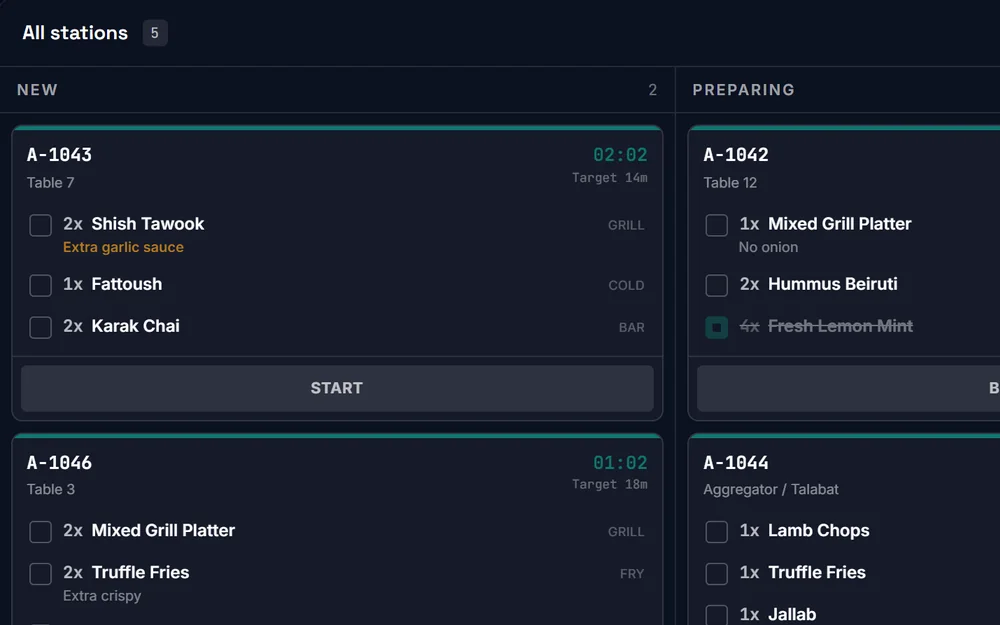Click the 01:02 timer on A-1046
The width and height of the screenshot is (1000, 625).
point(620,462)
